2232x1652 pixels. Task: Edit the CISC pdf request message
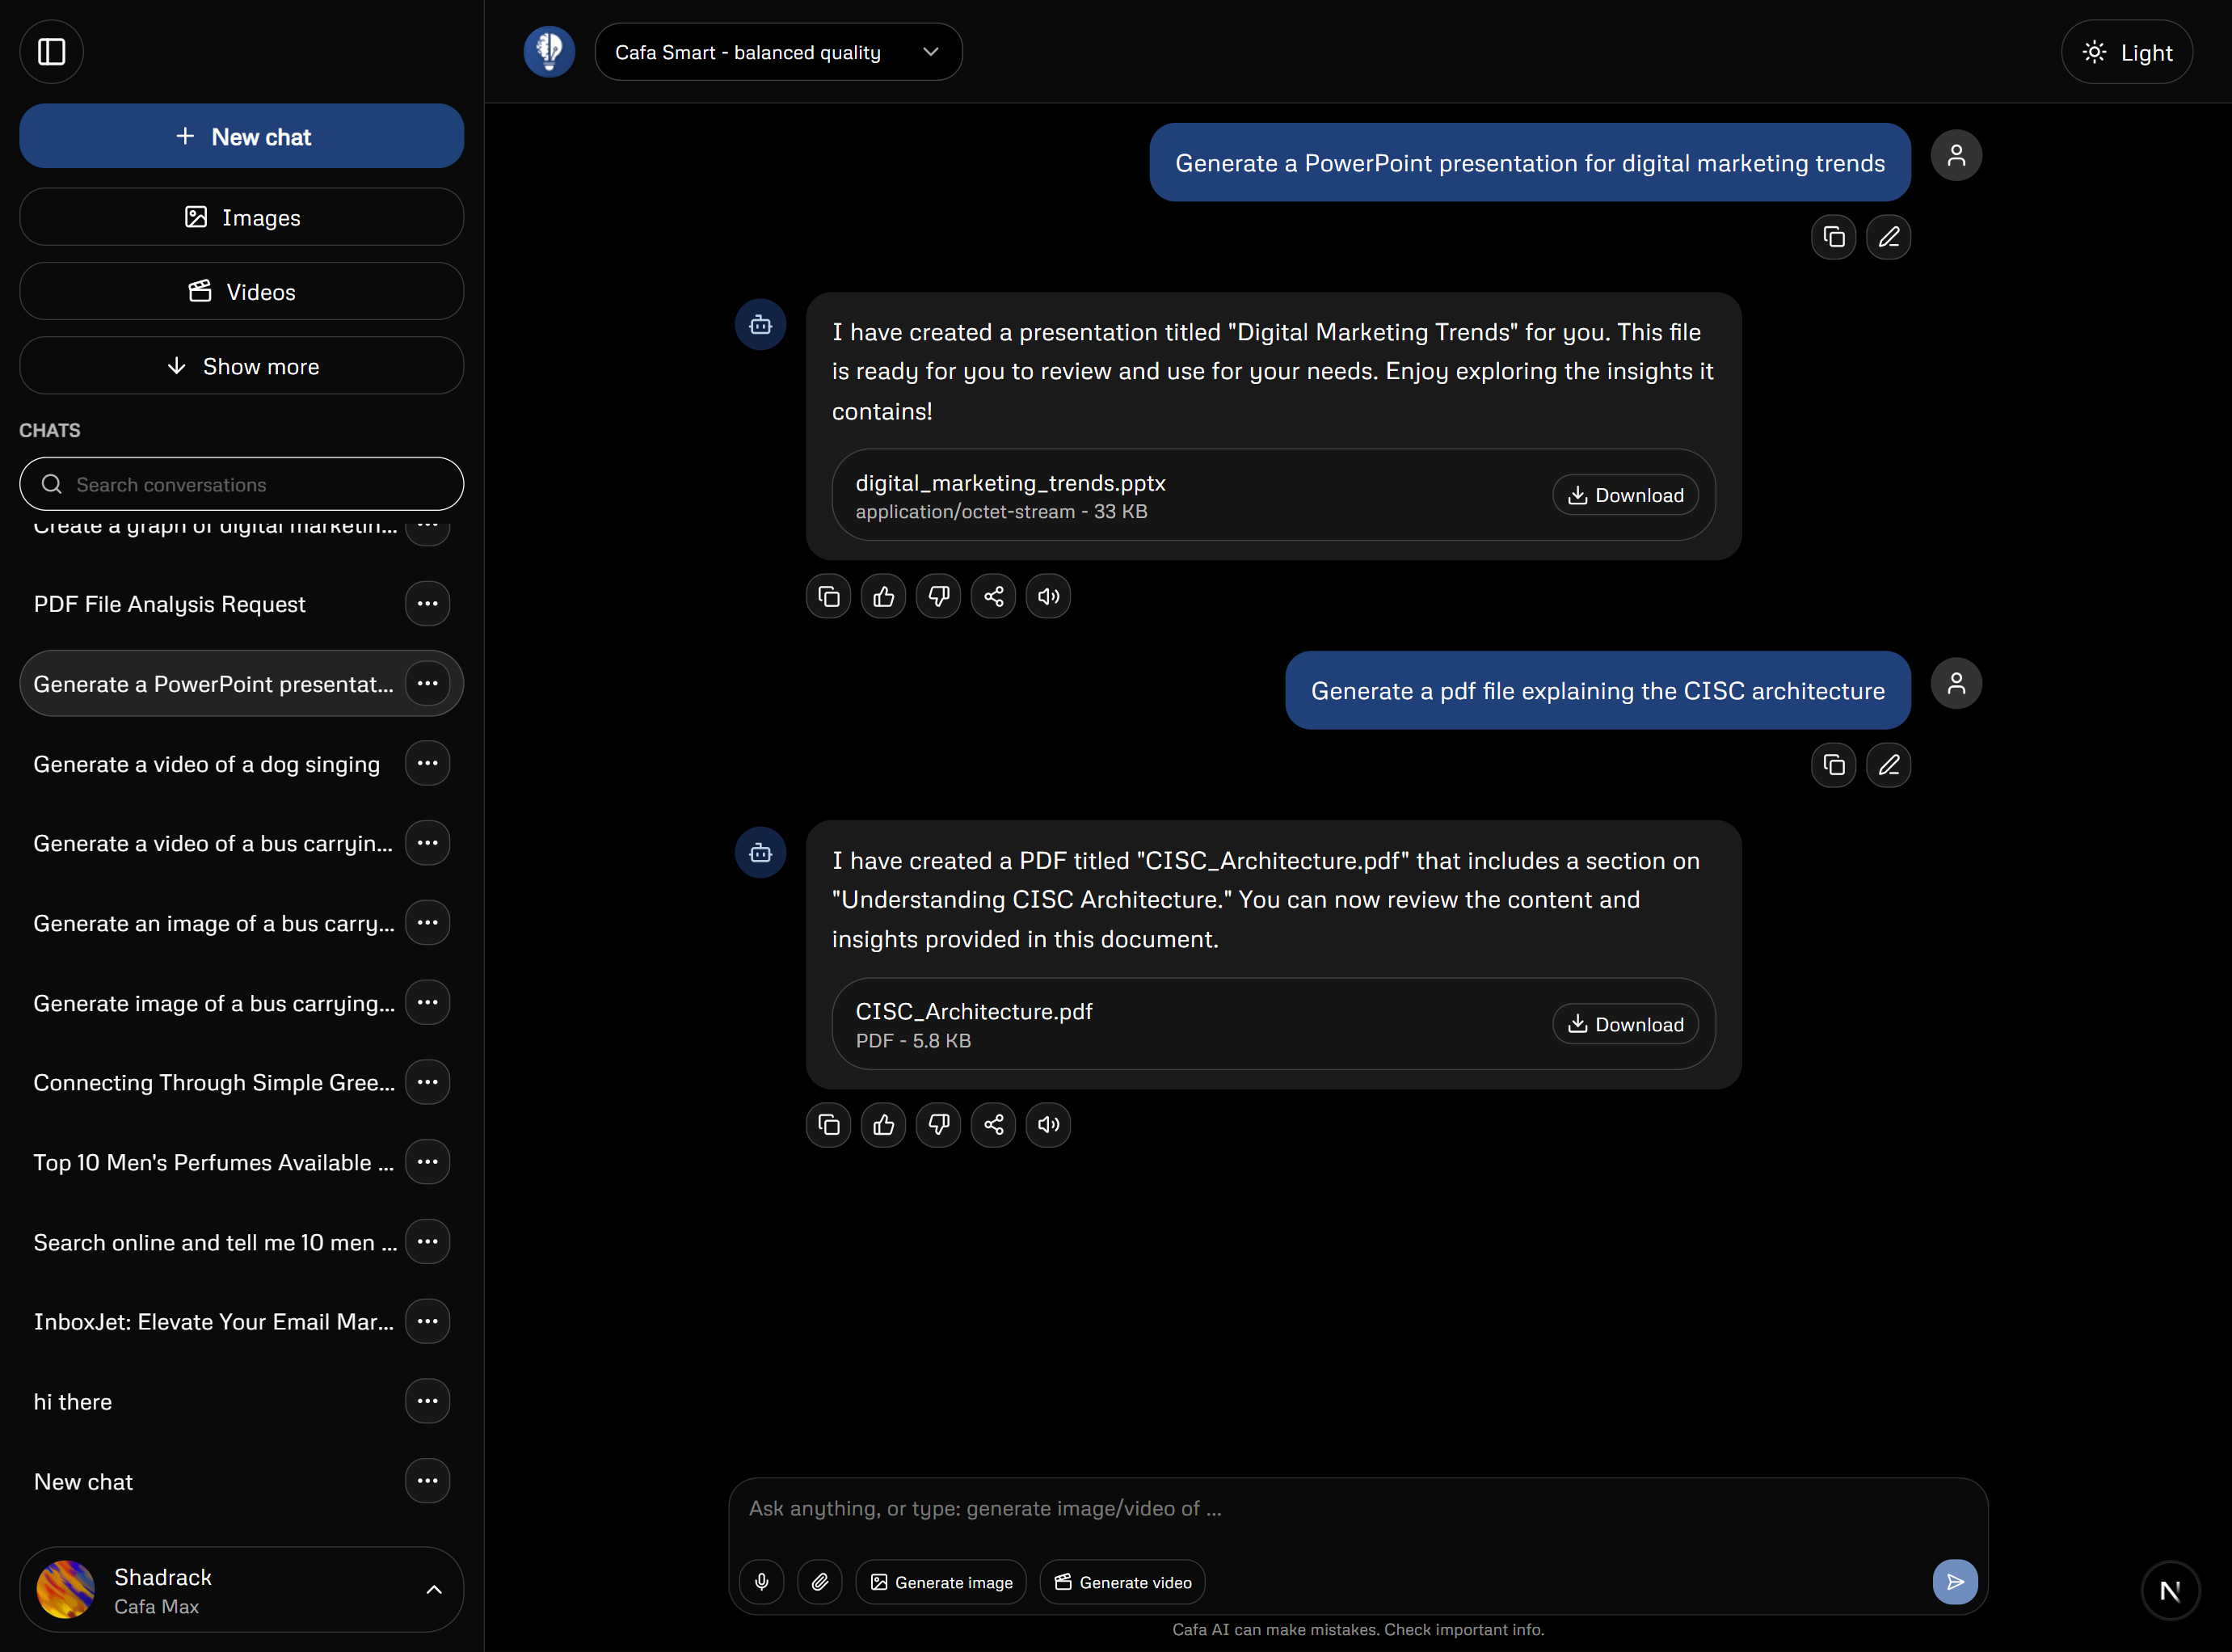1888,765
